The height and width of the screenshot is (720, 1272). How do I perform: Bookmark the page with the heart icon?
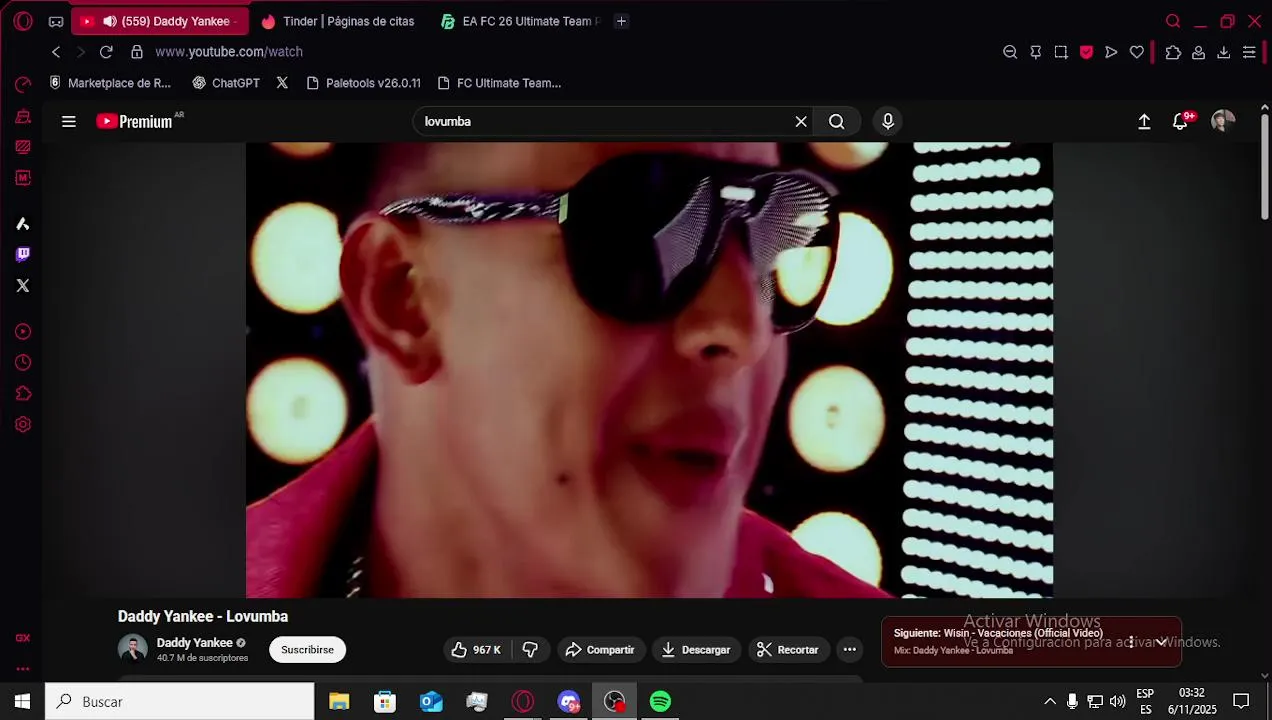click(1137, 52)
